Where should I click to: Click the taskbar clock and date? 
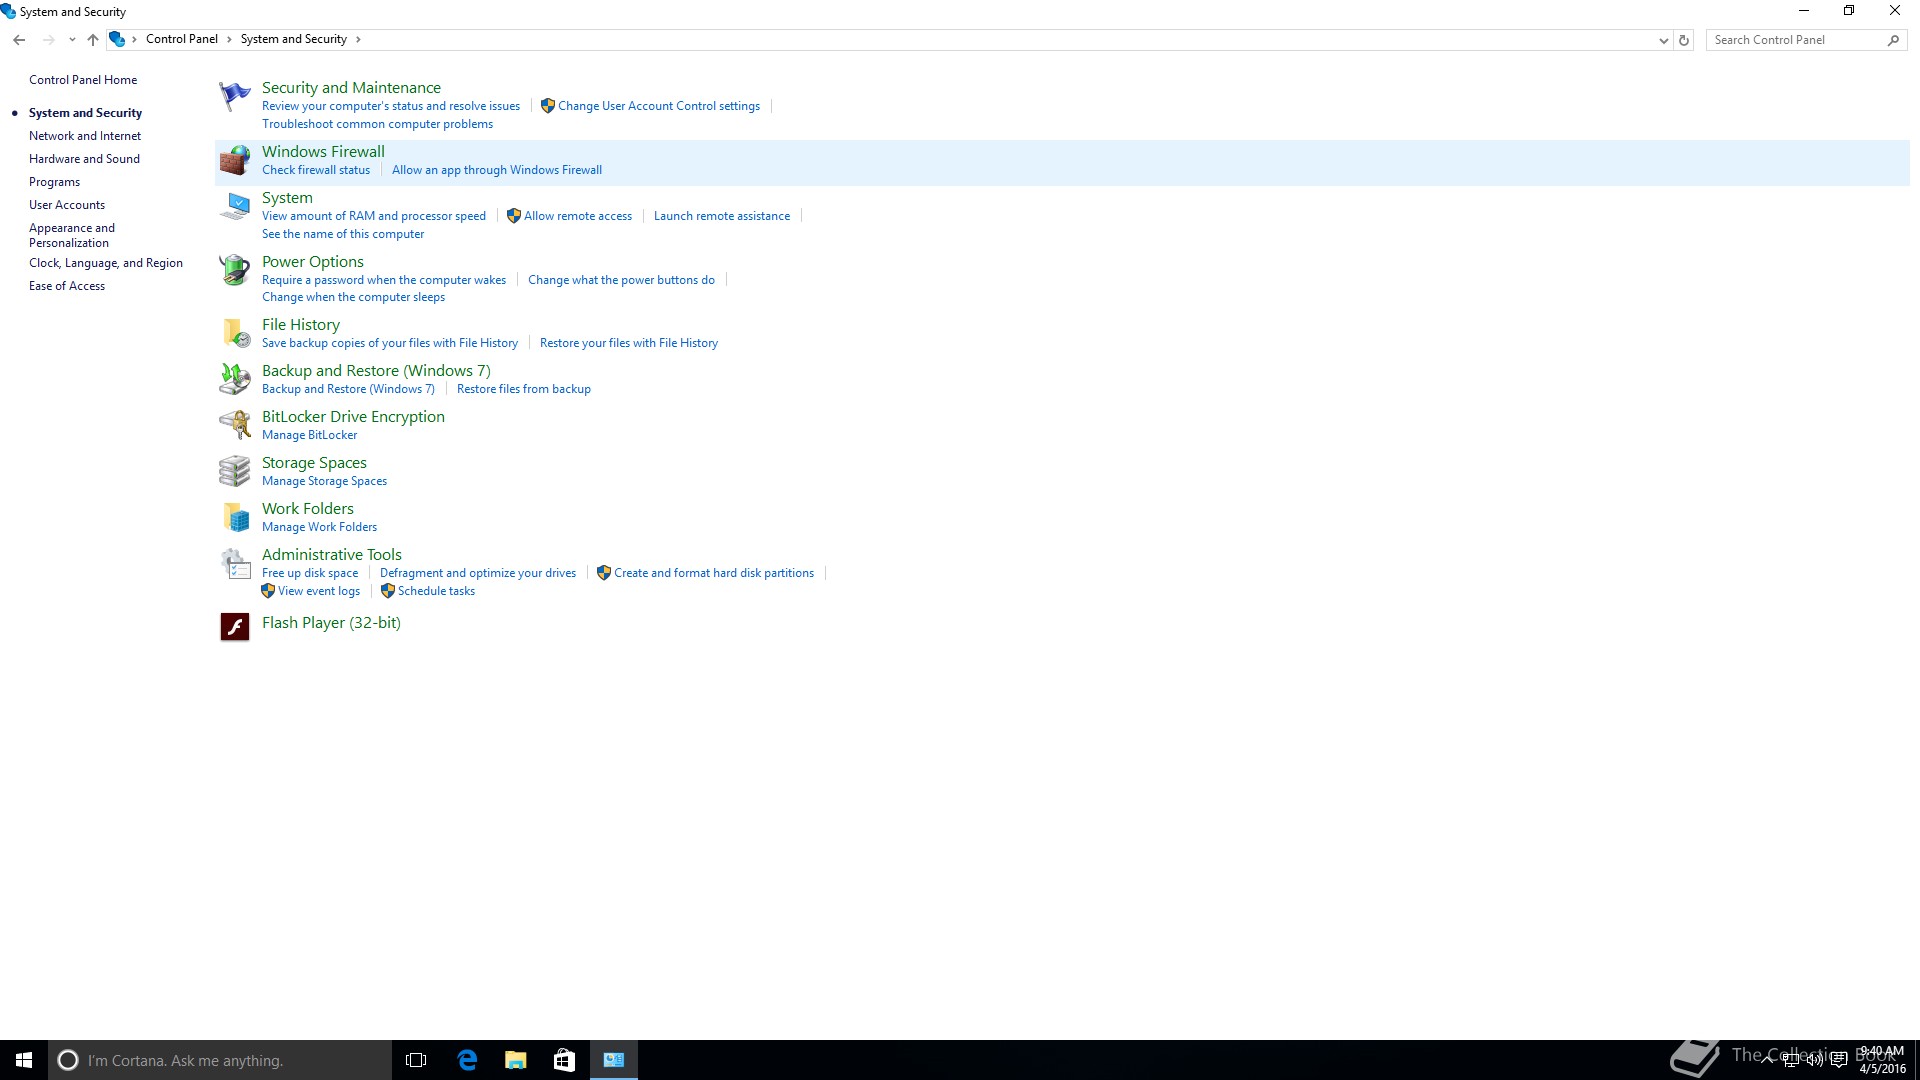pyautogui.click(x=1882, y=1060)
